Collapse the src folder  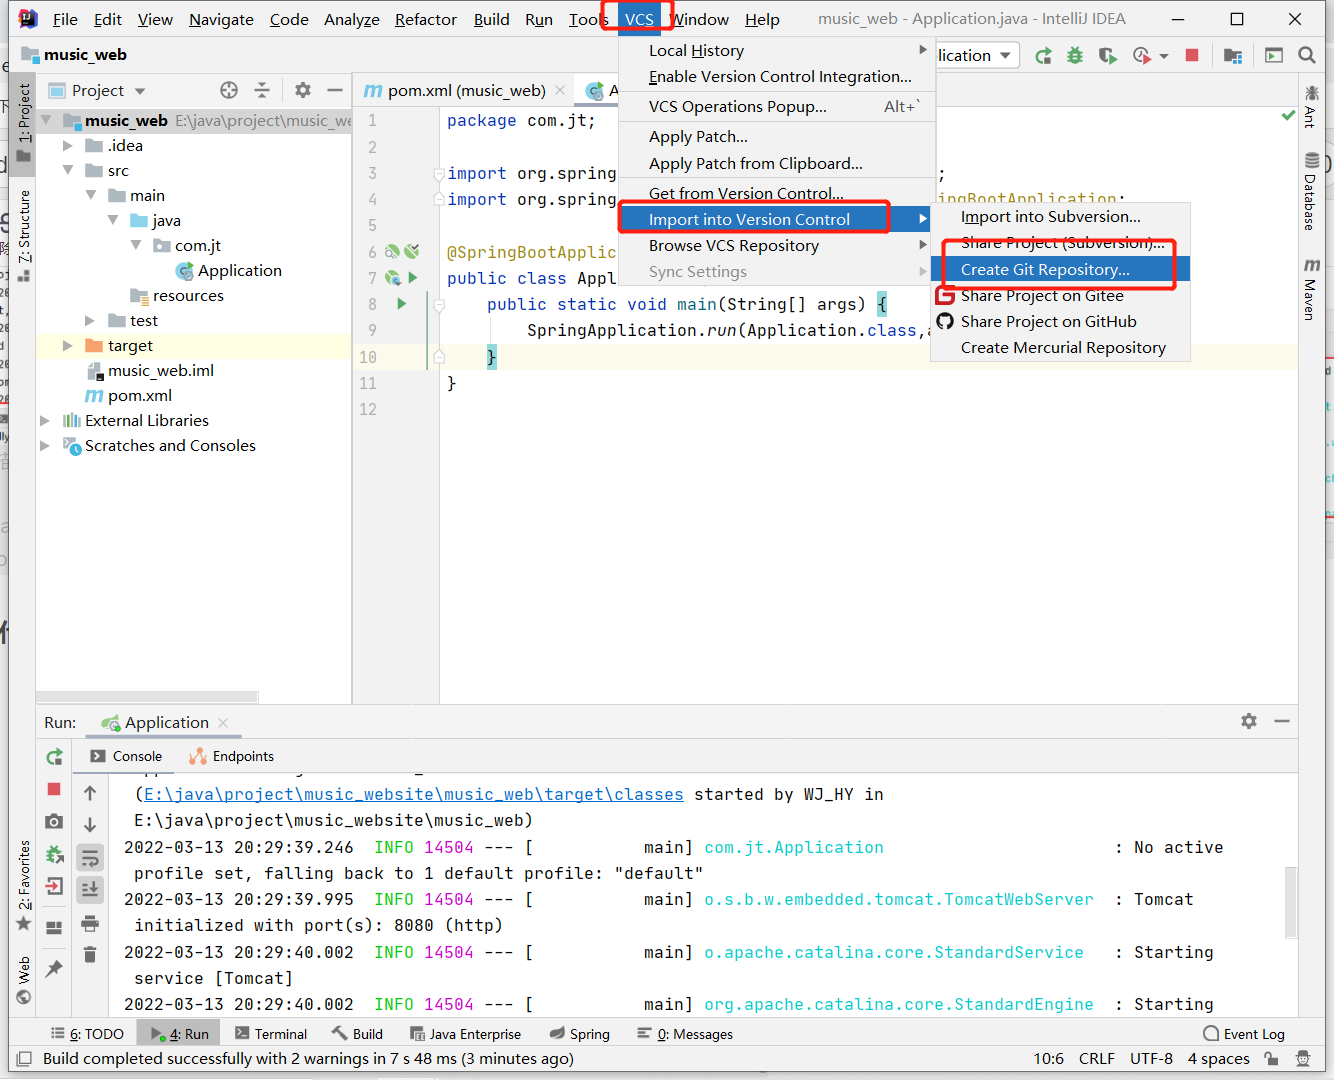click(x=68, y=170)
